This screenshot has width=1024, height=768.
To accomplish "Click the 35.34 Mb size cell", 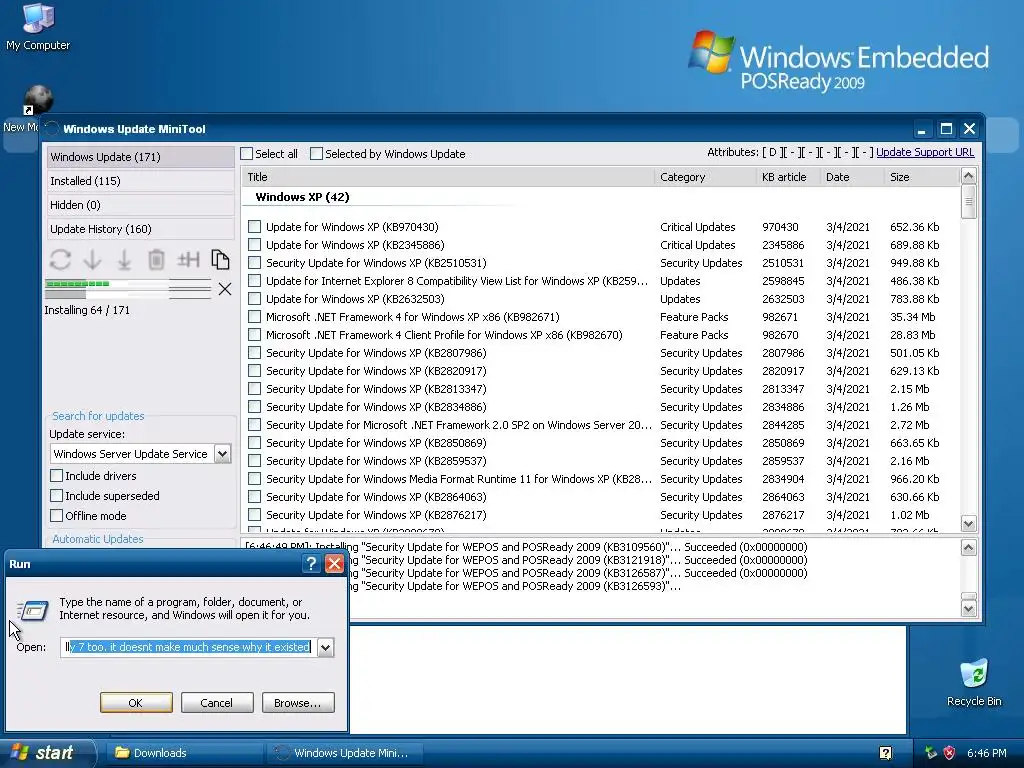I will [x=912, y=317].
